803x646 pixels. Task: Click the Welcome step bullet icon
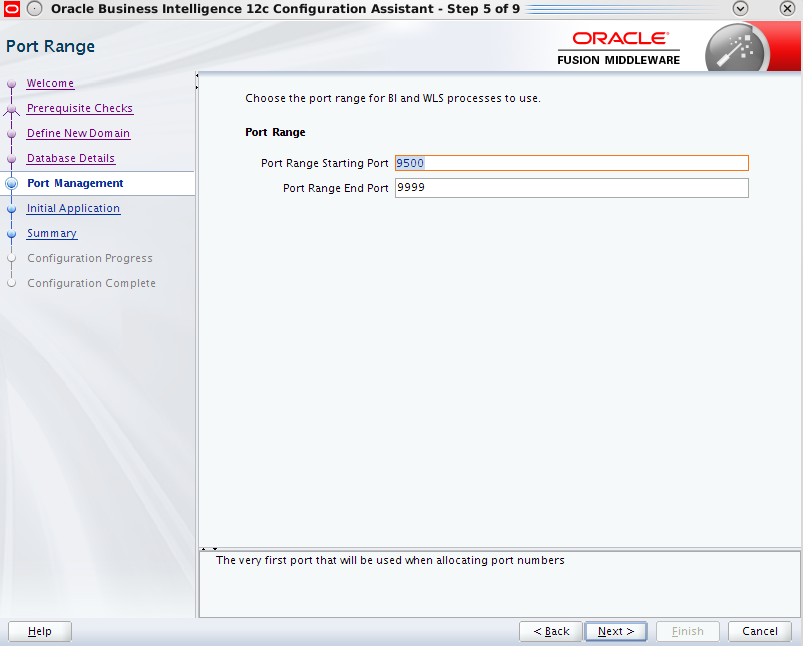(x=11, y=84)
